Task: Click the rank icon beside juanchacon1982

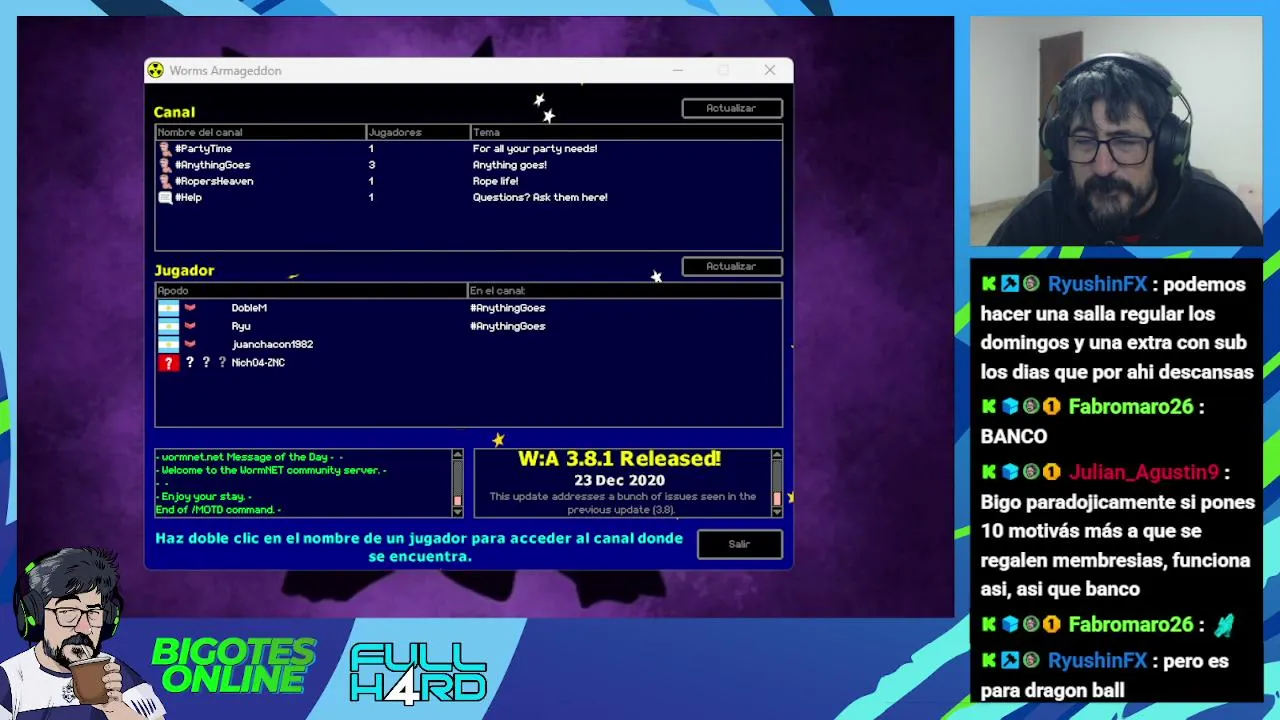Action: (190, 344)
